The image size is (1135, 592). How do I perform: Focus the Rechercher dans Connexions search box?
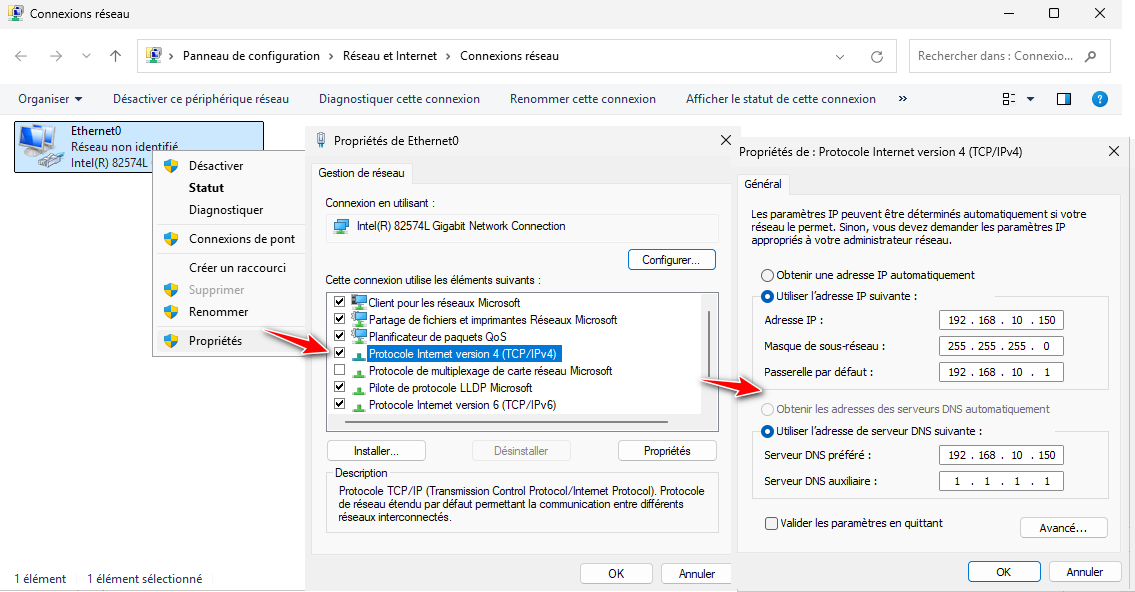[1009, 56]
